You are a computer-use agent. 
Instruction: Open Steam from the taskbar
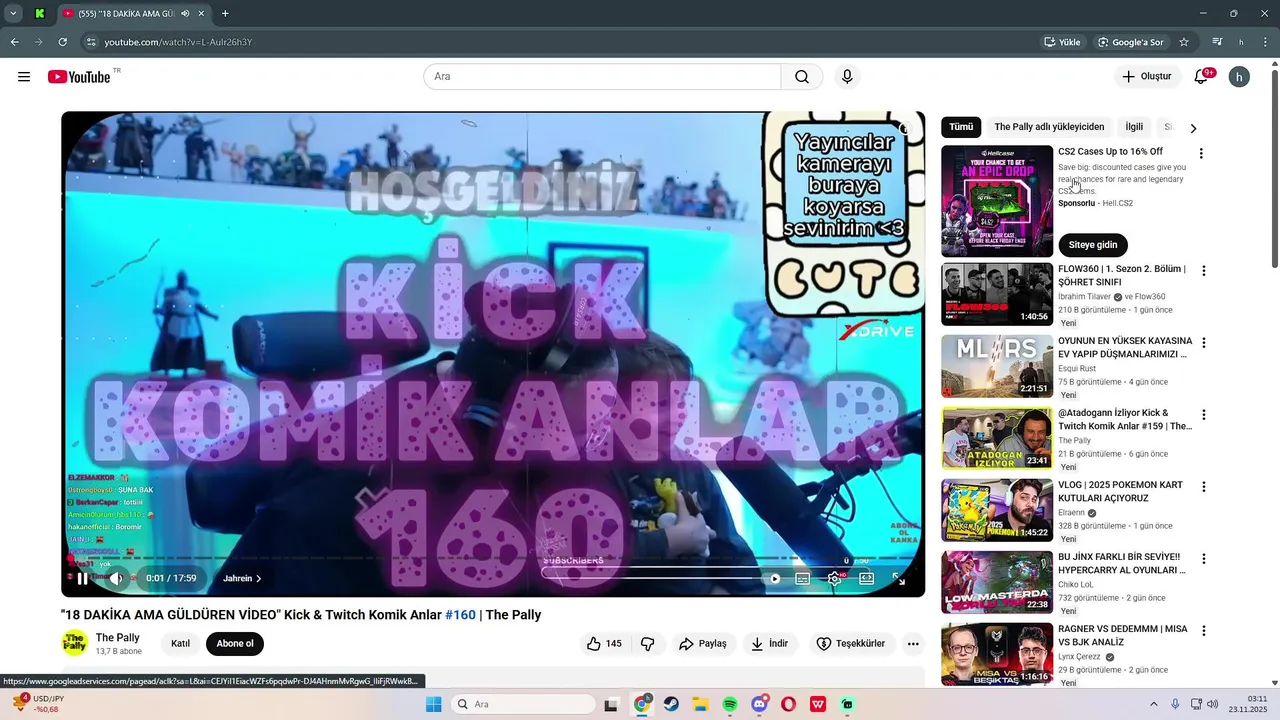pyautogui.click(x=671, y=704)
